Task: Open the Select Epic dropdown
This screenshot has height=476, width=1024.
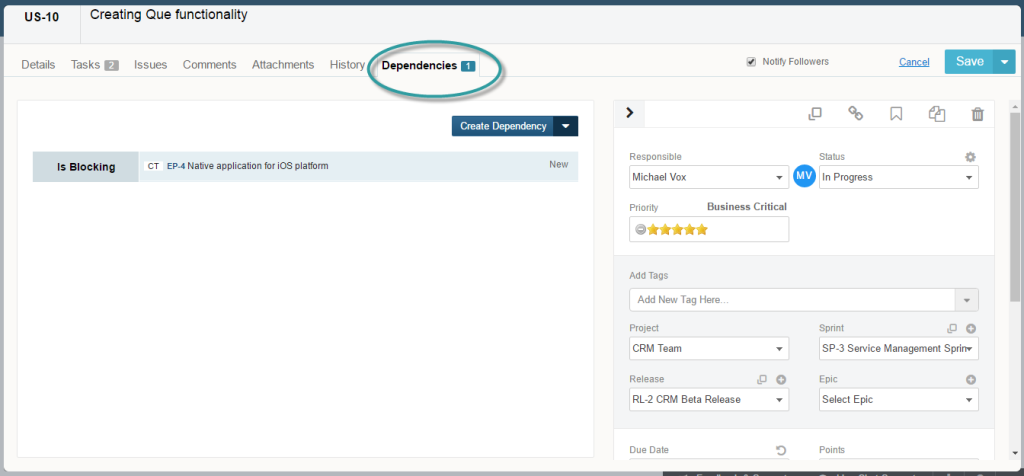Action: pyautogui.click(x=898, y=400)
